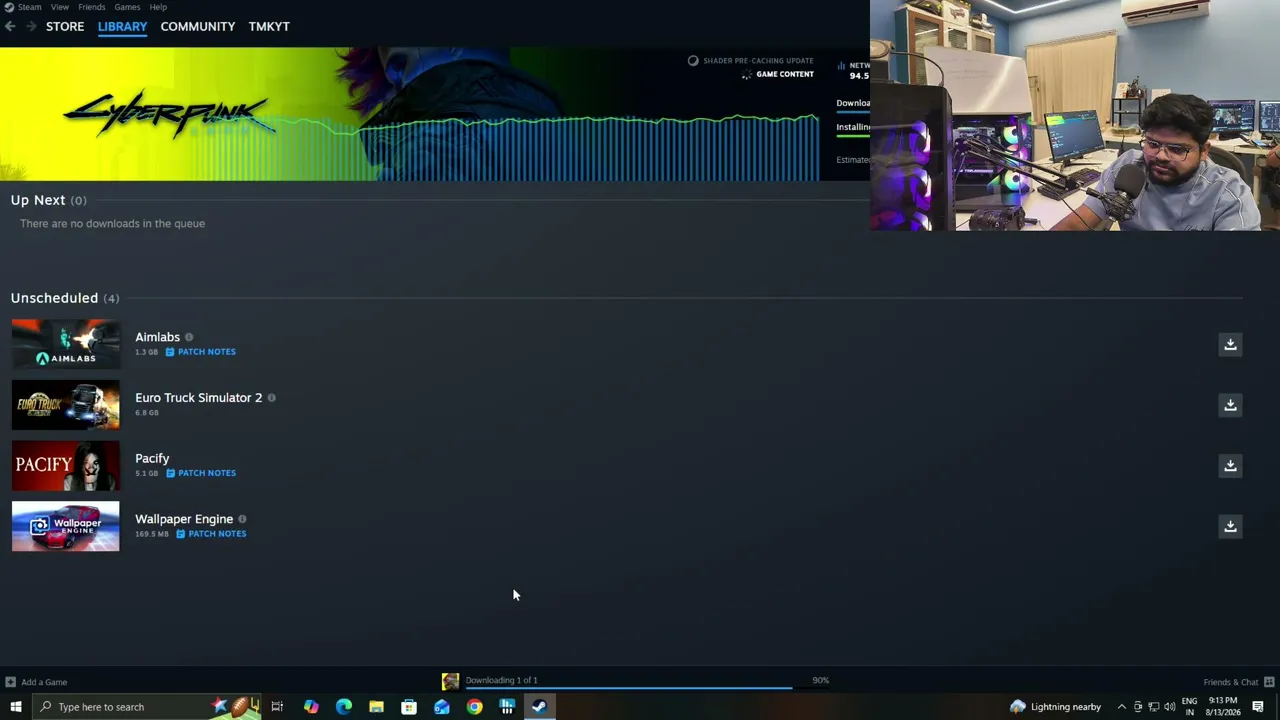Open Microsoft Edge from the taskbar
Image resolution: width=1280 pixels, height=720 pixels.
click(344, 707)
